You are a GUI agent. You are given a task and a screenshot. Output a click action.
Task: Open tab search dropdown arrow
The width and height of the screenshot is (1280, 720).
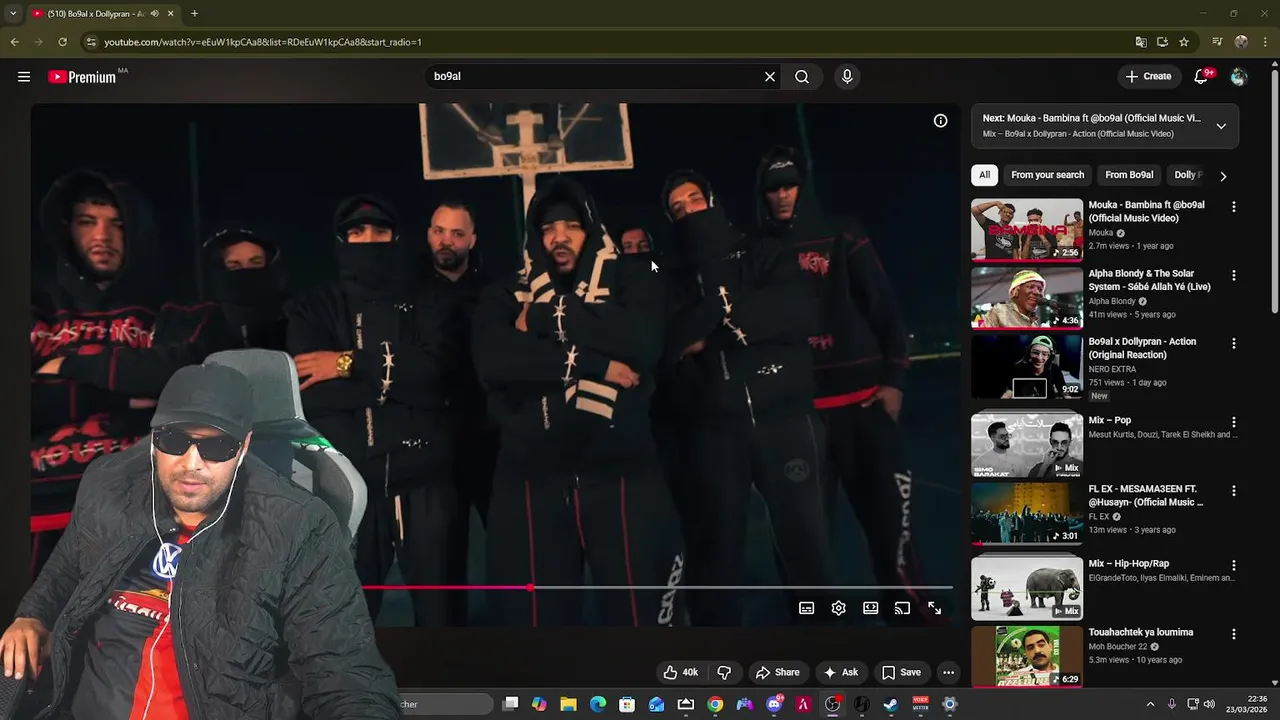pyautogui.click(x=13, y=14)
